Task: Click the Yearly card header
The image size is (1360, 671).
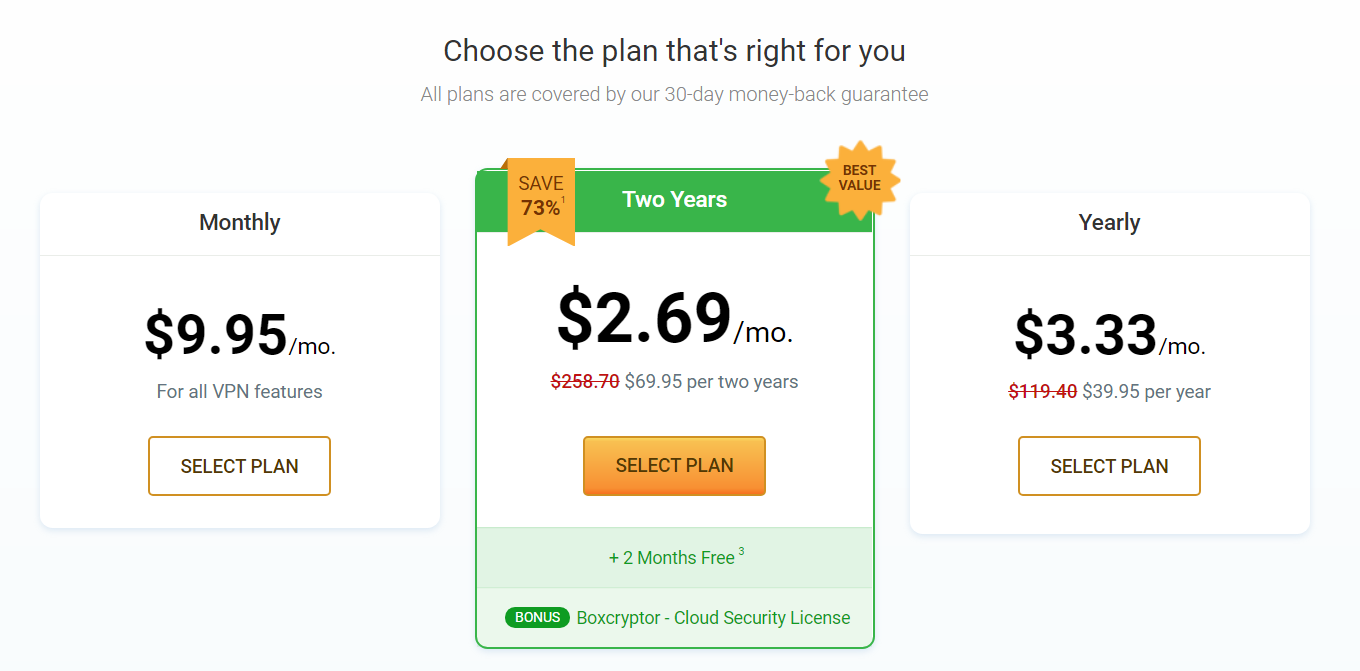Action: pos(1109,222)
